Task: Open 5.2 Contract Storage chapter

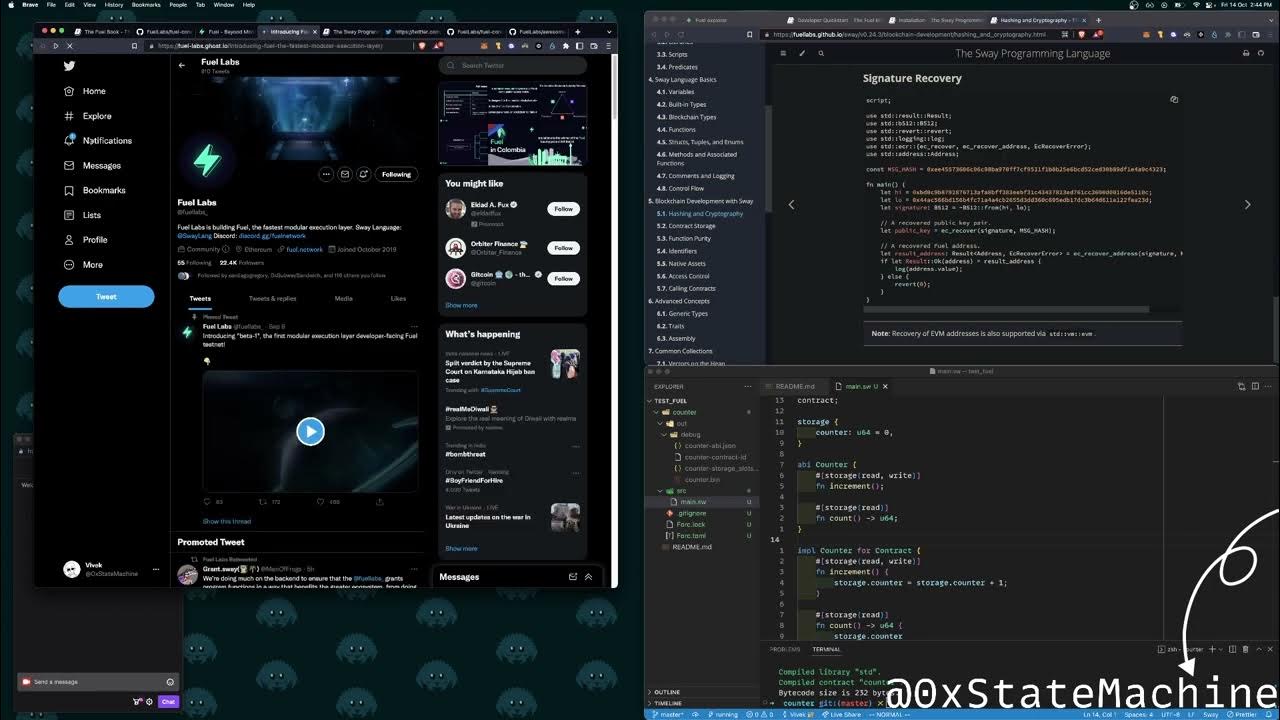Action: pos(686,226)
